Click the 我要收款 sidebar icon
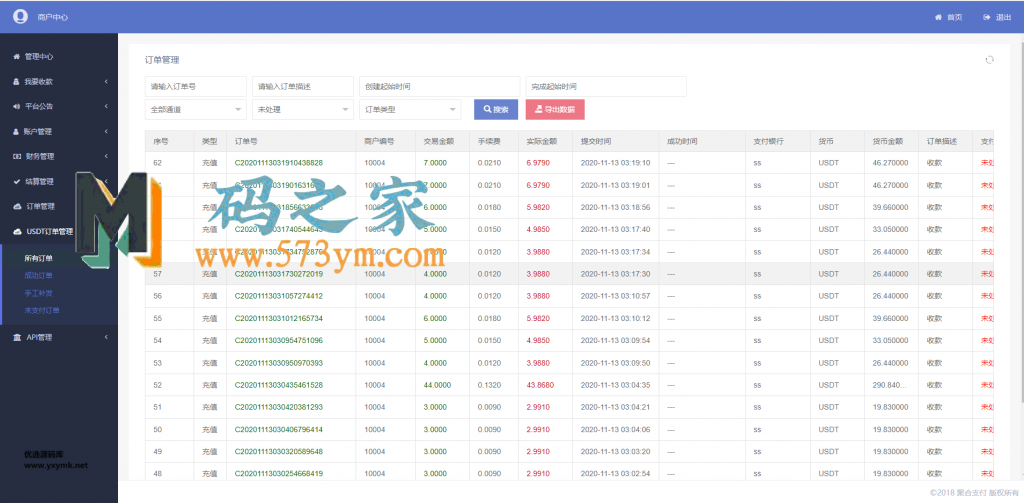The height and width of the screenshot is (503, 1024). pyautogui.click(x=16, y=82)
